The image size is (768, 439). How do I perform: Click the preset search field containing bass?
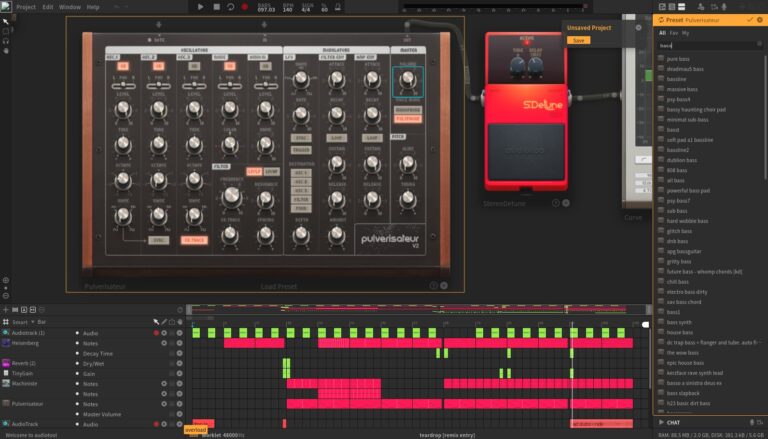708,45
